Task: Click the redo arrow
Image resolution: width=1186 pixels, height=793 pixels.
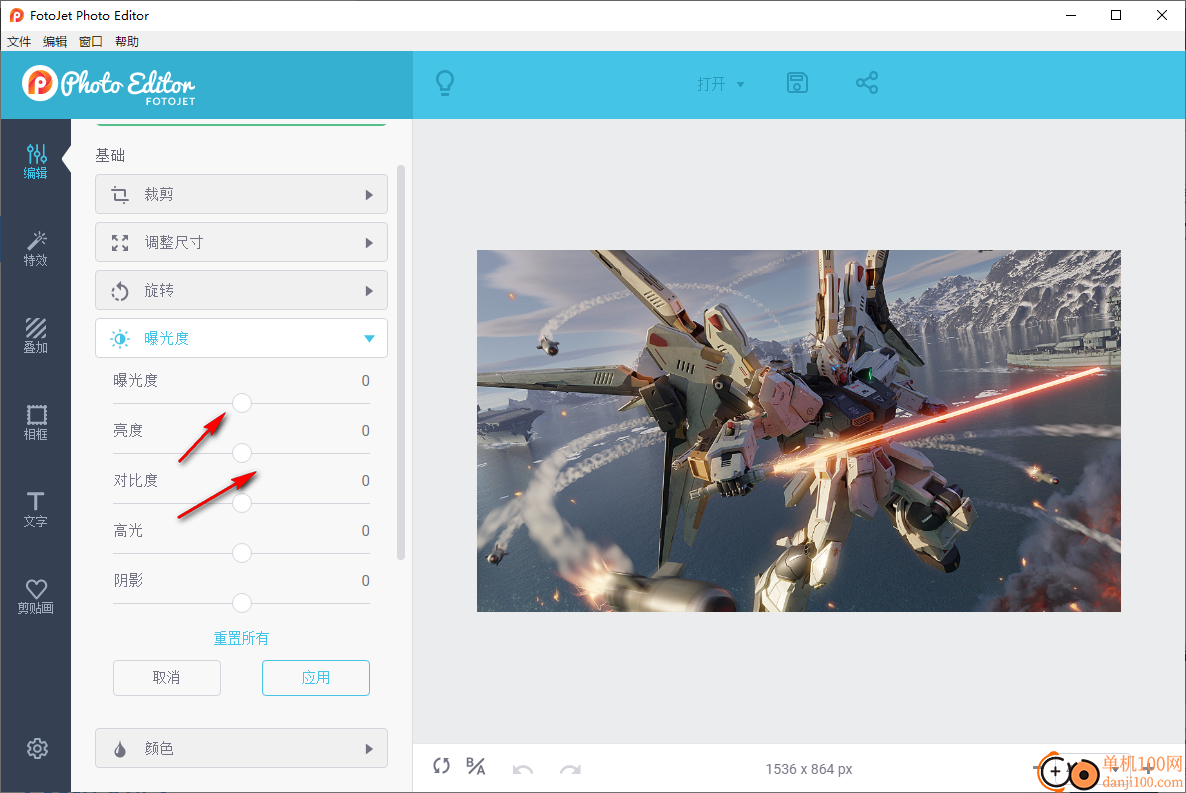Action: click(x=570, y=770)
